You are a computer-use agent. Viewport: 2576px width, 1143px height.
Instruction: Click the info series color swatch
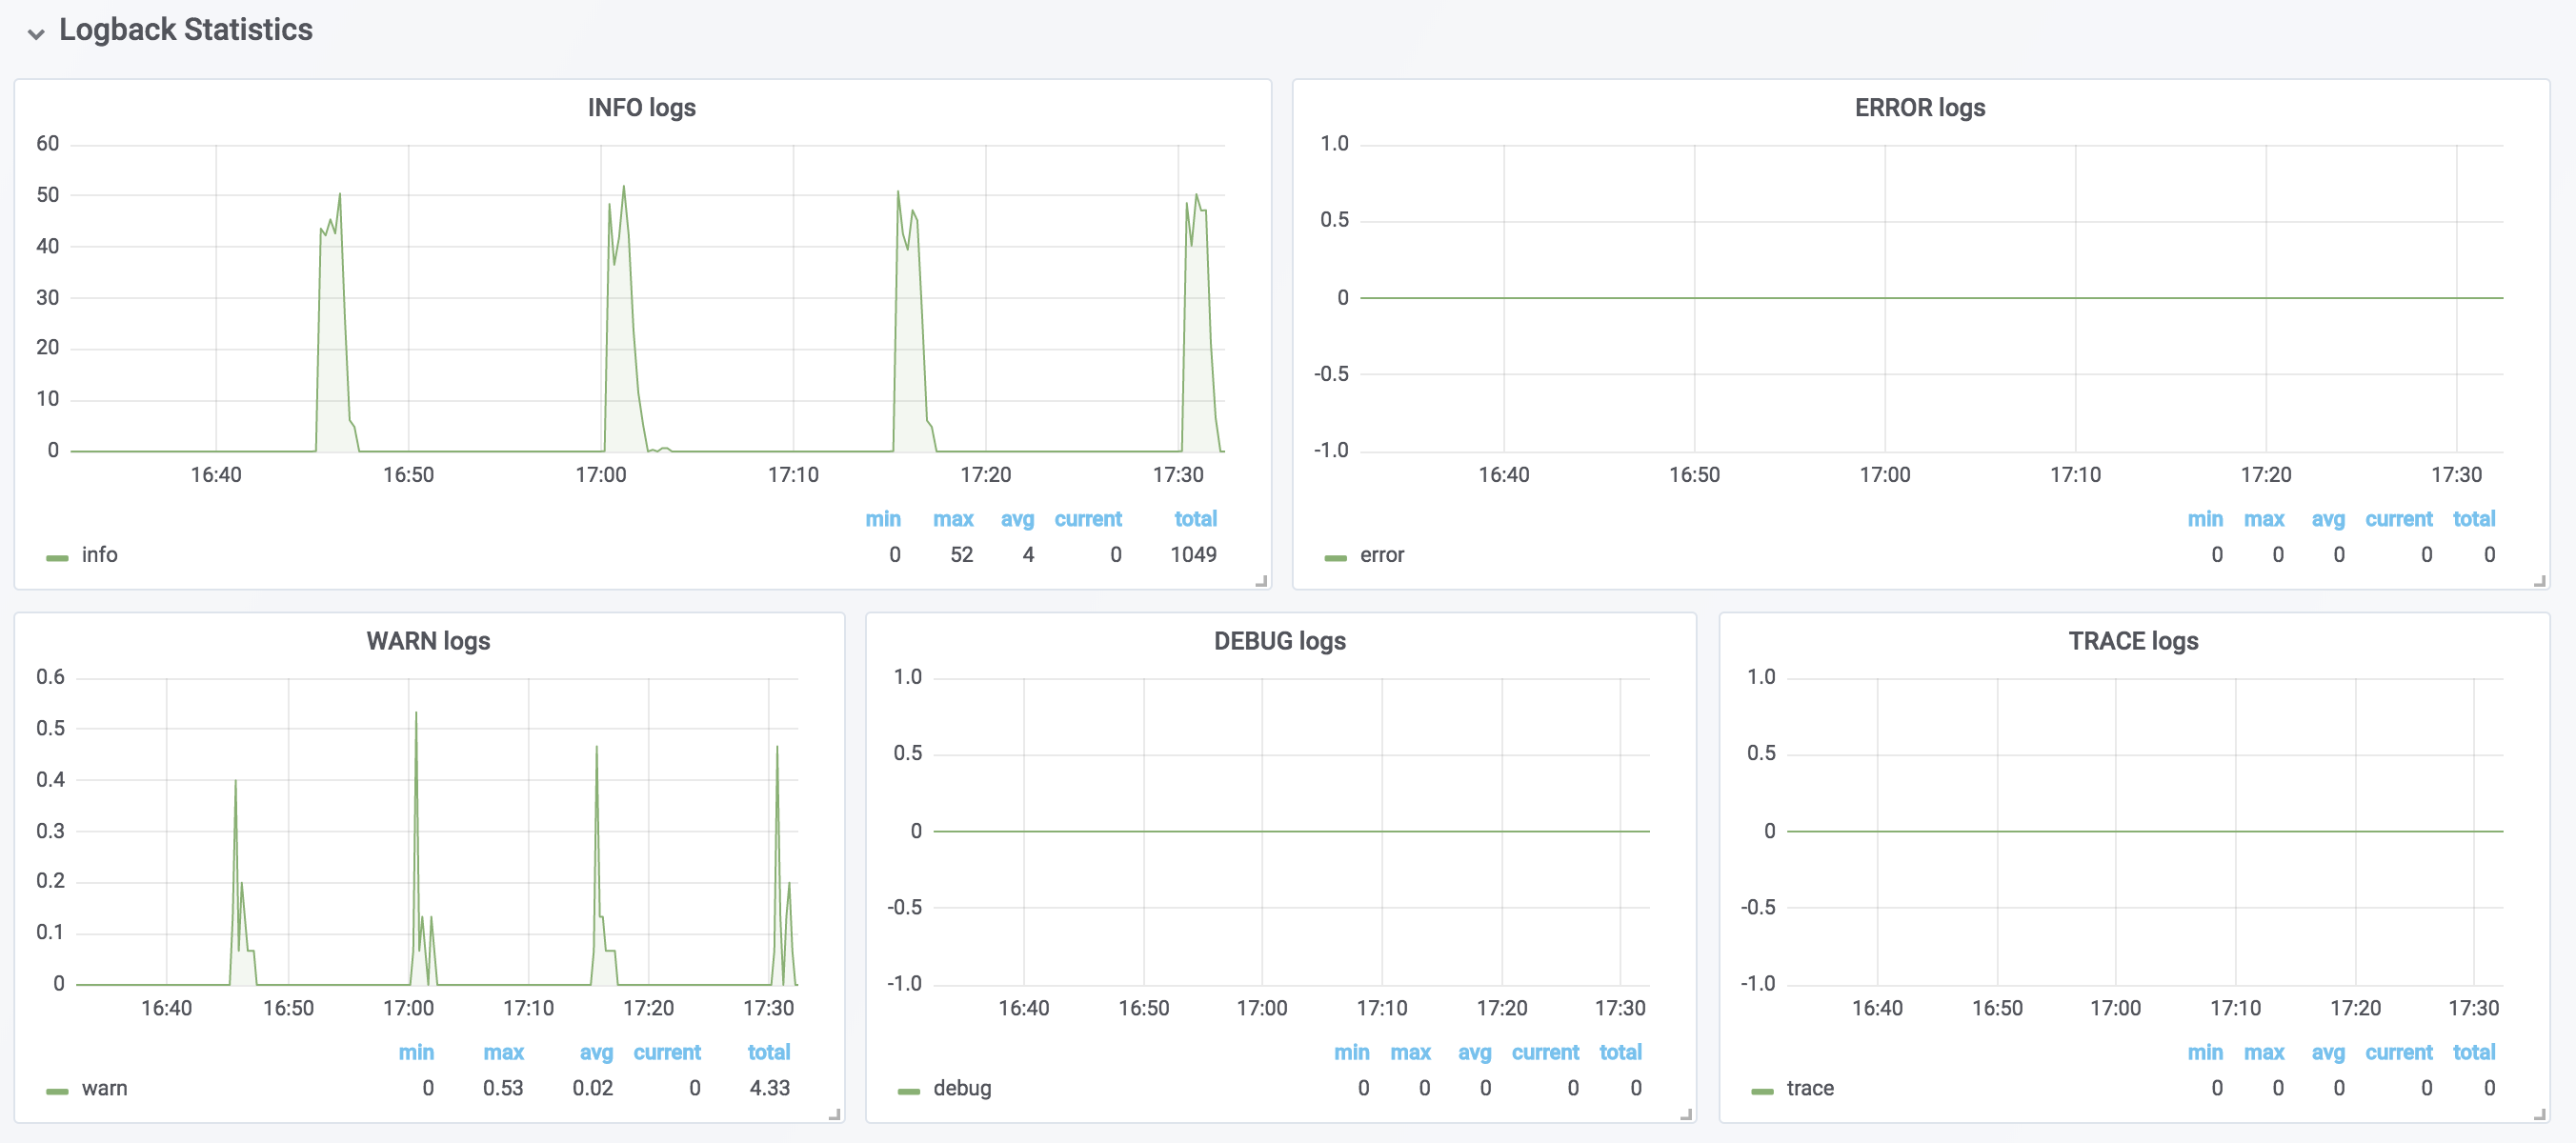(x=57, y=557)
